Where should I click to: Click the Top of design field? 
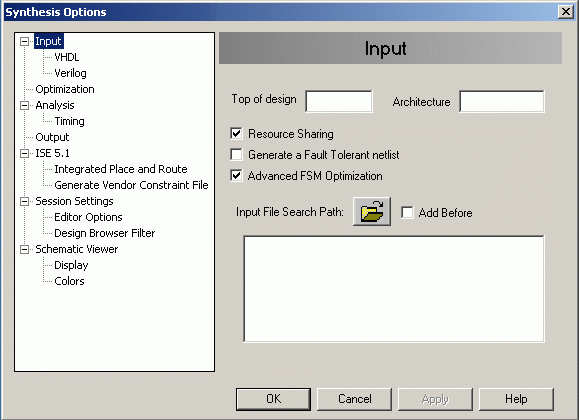point(339,101)
